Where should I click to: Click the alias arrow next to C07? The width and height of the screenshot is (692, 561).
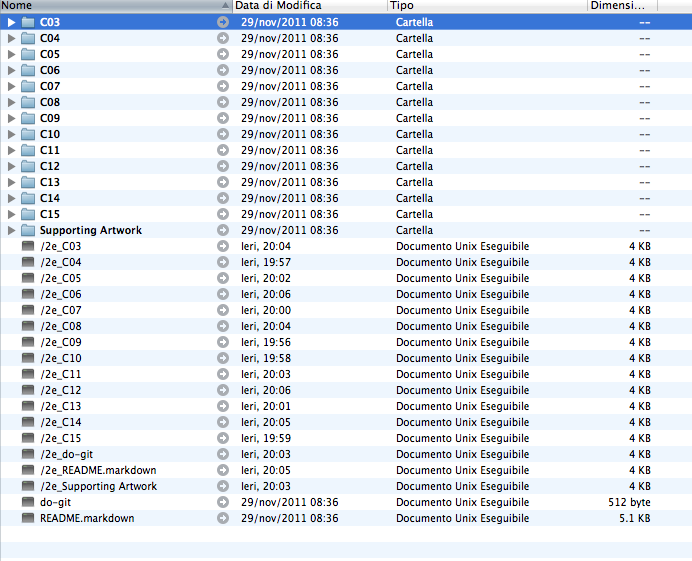pos(223,86)
